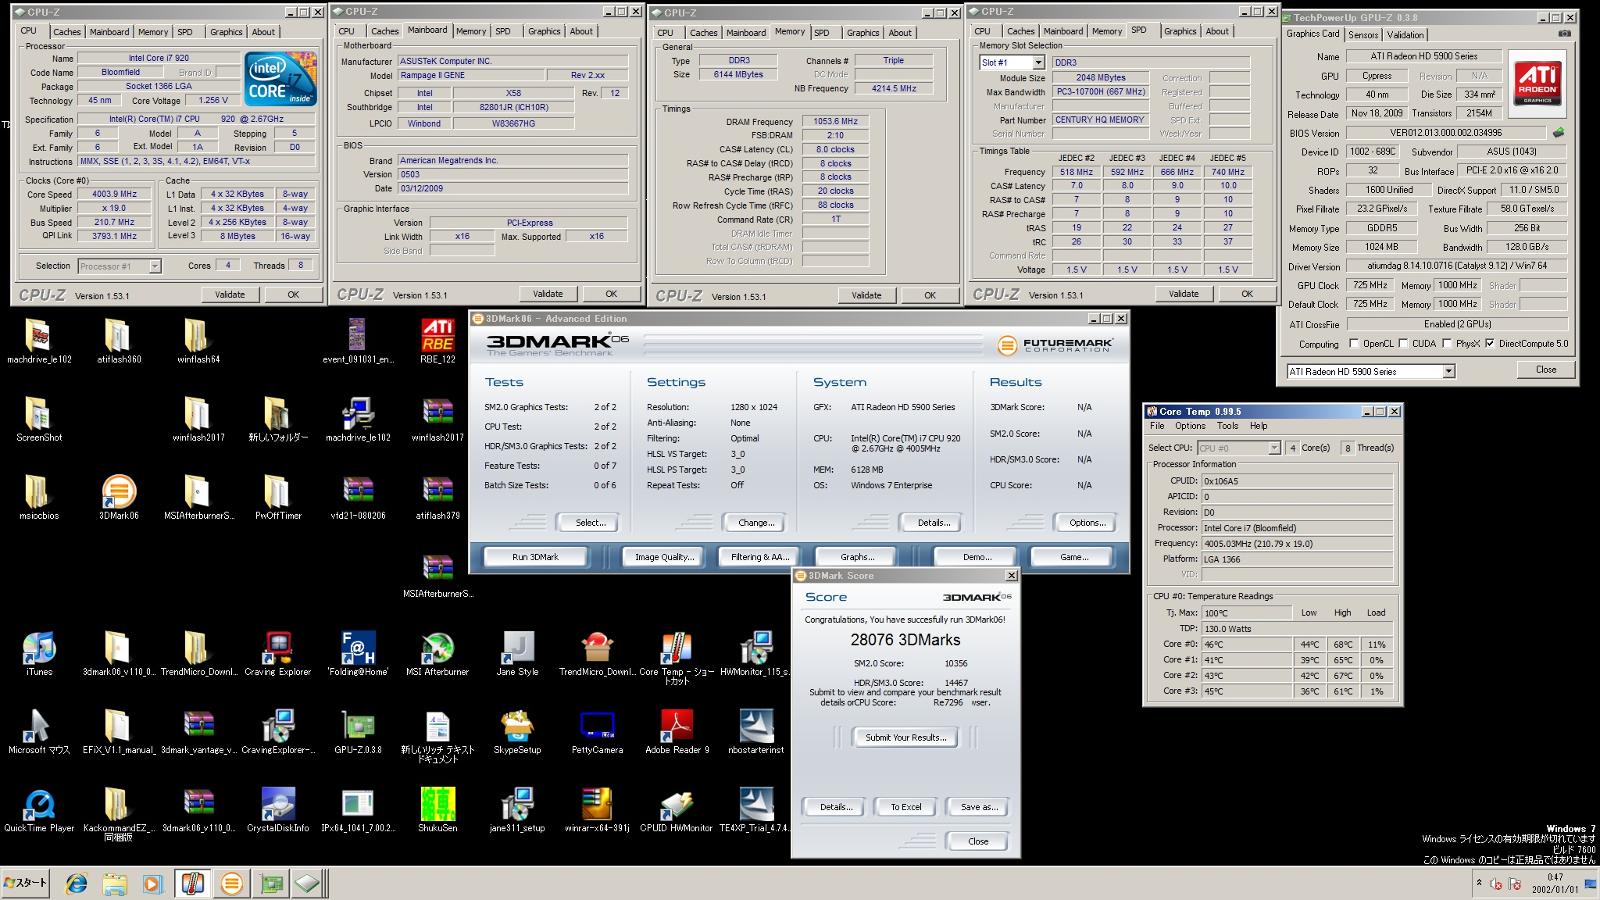
Task: Click Details button under System in 3DMark06
Action: (x=933, y=523)
